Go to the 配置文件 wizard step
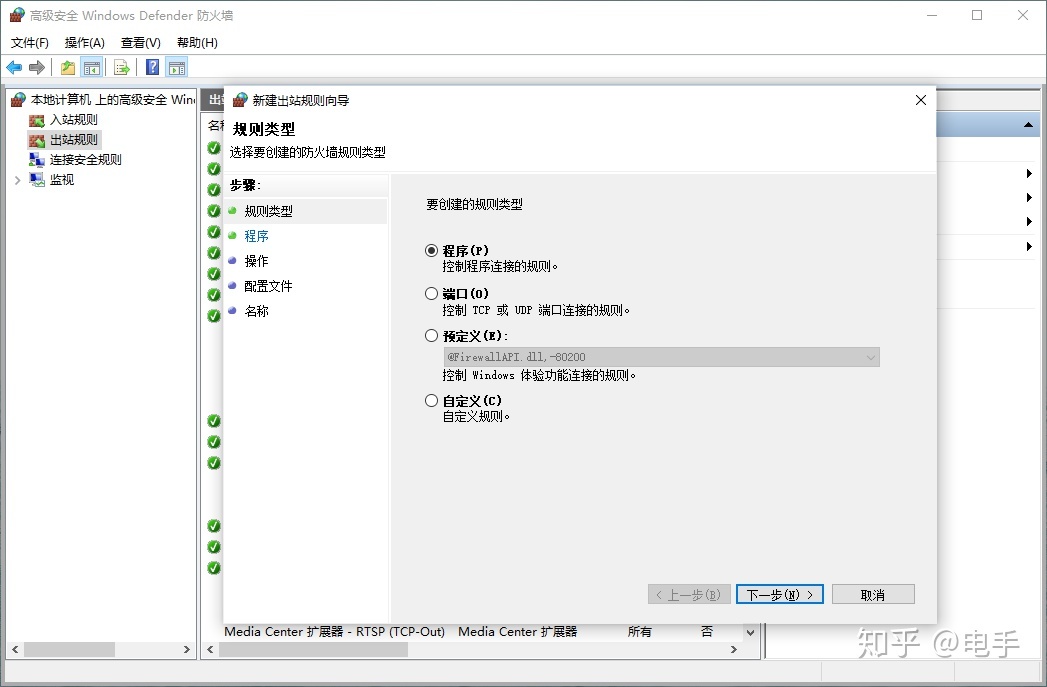 (268, 286)
